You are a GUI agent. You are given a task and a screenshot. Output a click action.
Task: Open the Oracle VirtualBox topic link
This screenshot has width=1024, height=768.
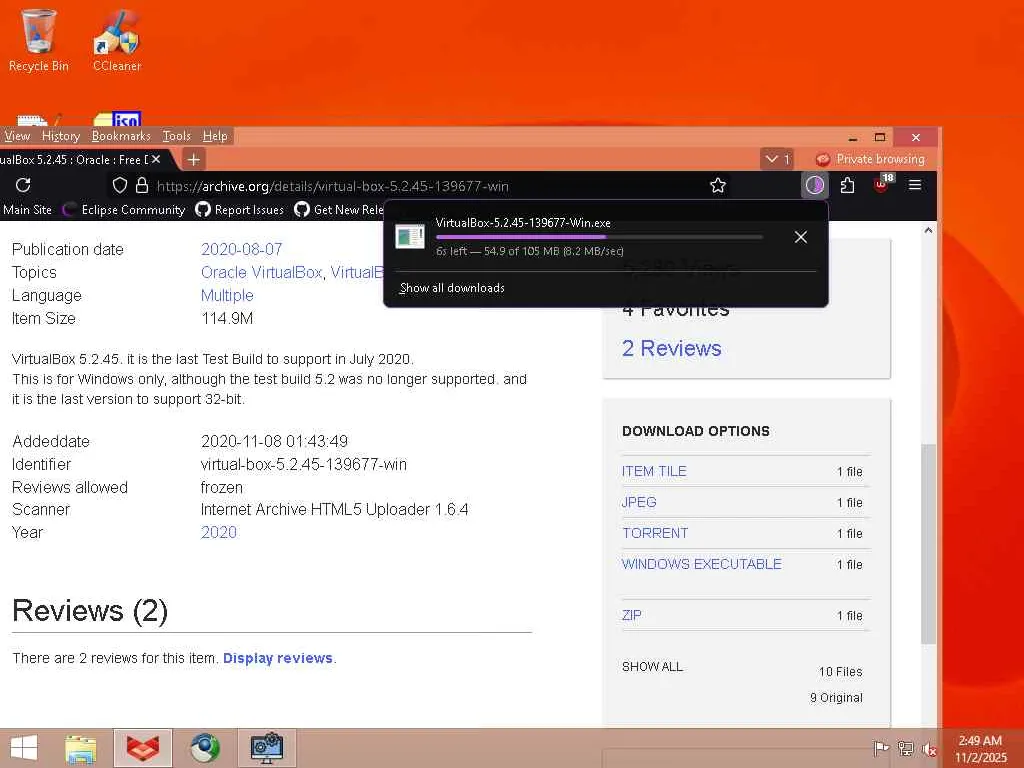pyautogui.click(x=261, y=272)
